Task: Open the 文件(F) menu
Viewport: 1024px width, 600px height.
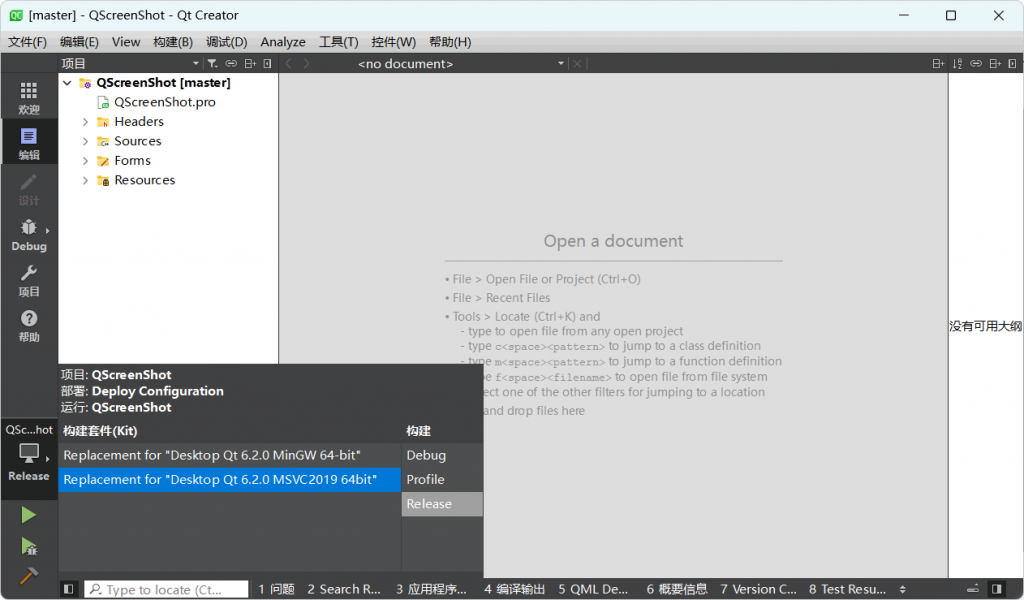Action: coord(27,42)
